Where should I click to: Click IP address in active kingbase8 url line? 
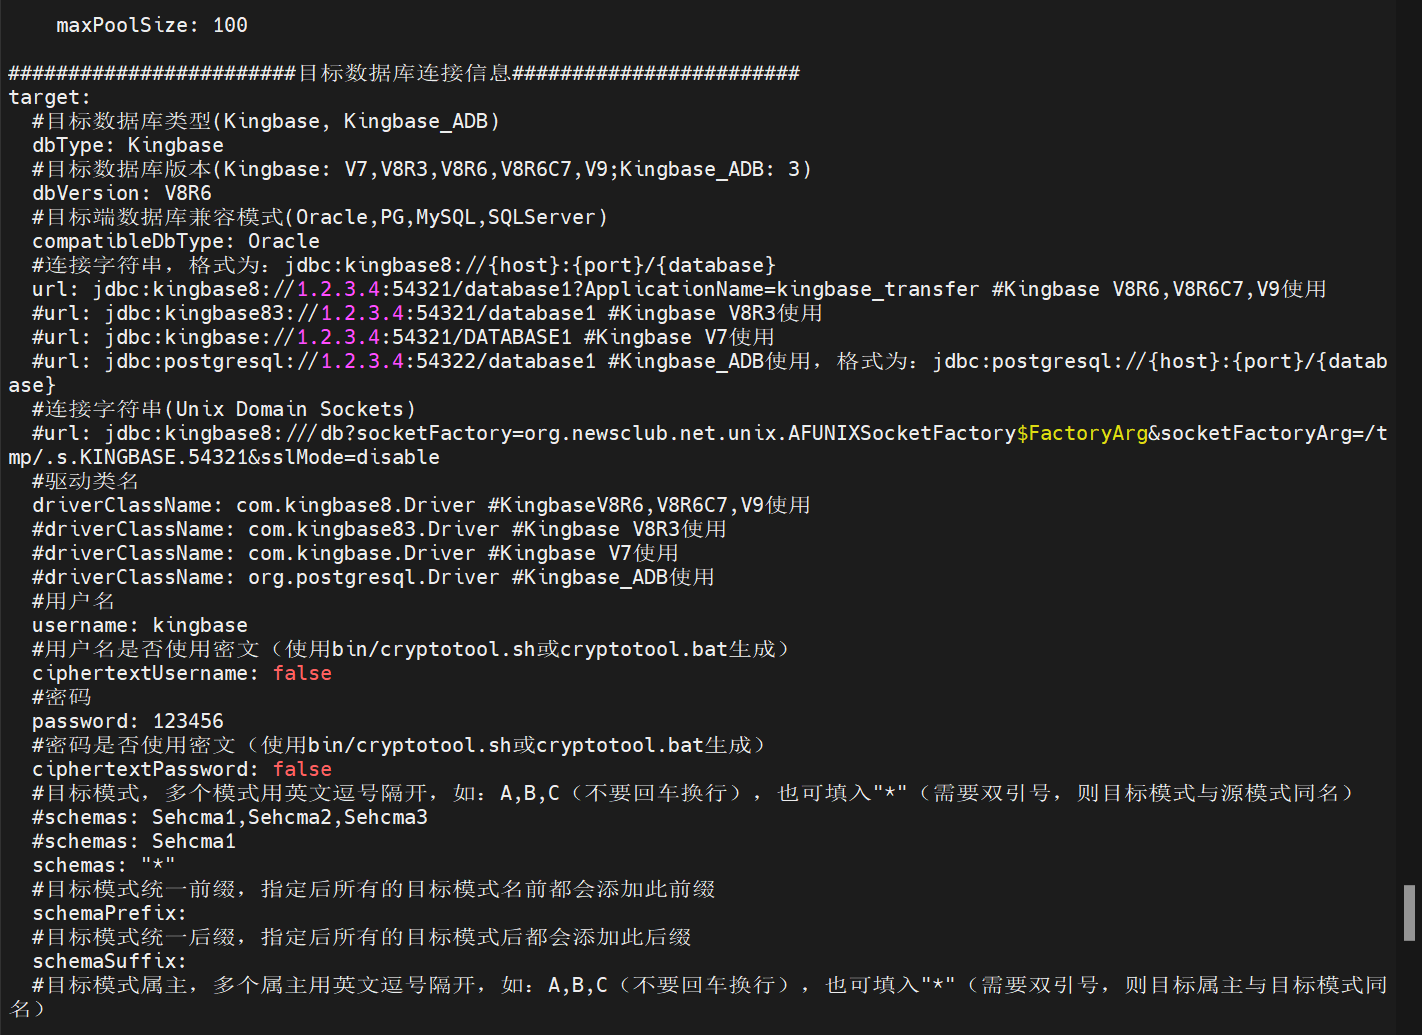[338, 289]
